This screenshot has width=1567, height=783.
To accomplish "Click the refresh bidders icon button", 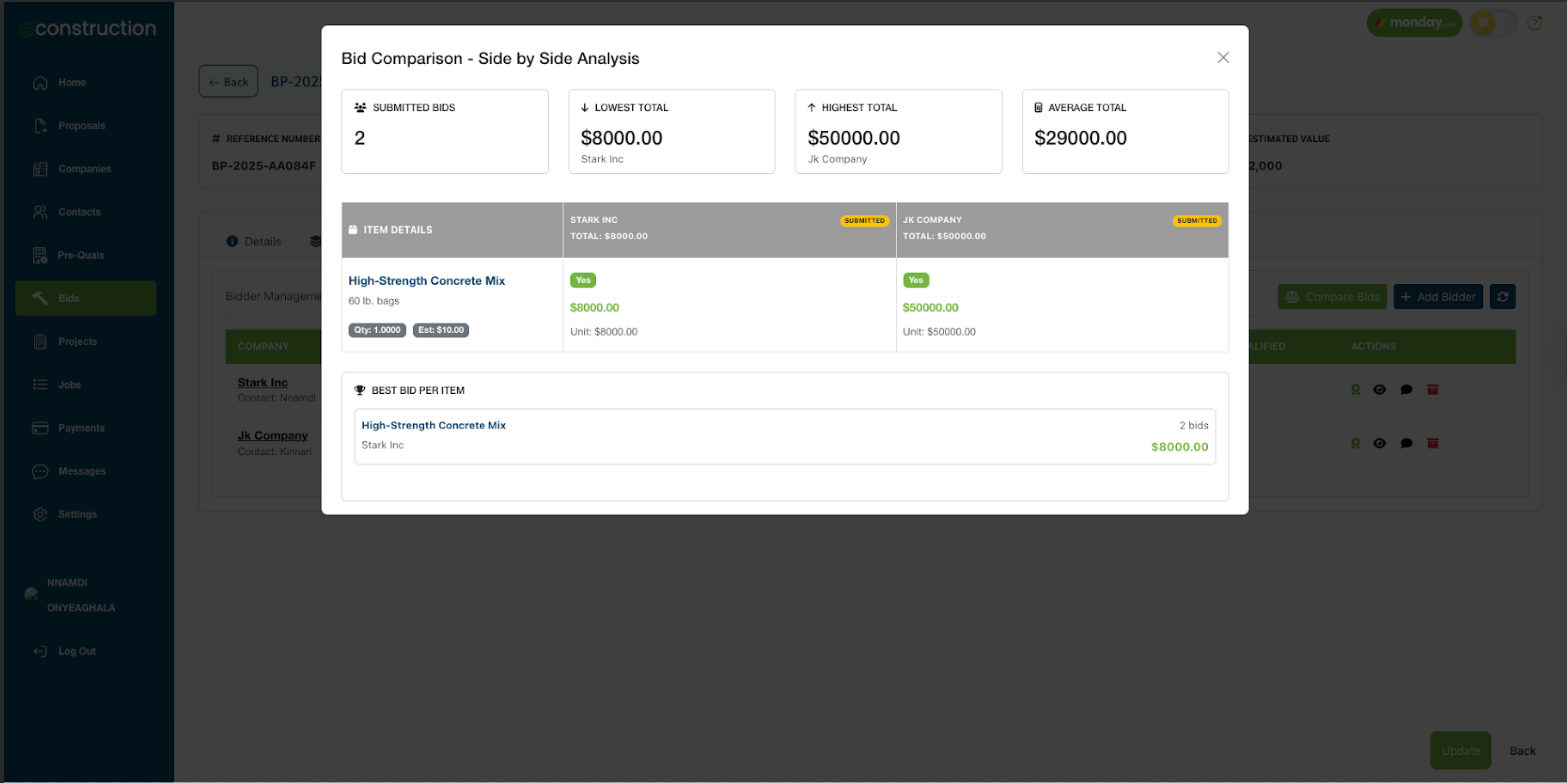I will (1502, 297).
